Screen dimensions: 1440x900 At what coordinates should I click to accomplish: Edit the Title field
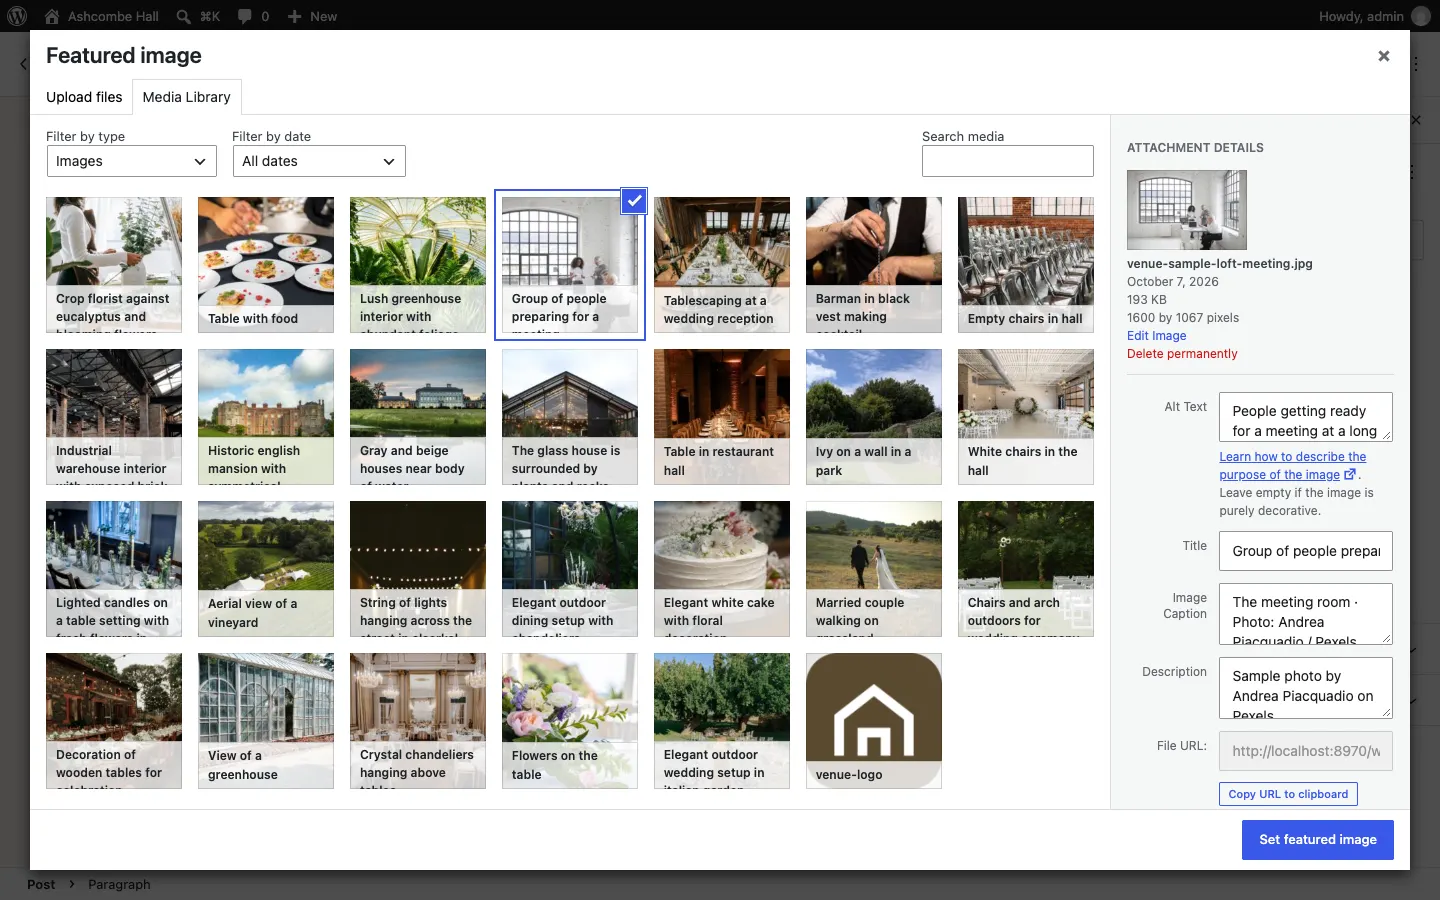click(1306, 551)
